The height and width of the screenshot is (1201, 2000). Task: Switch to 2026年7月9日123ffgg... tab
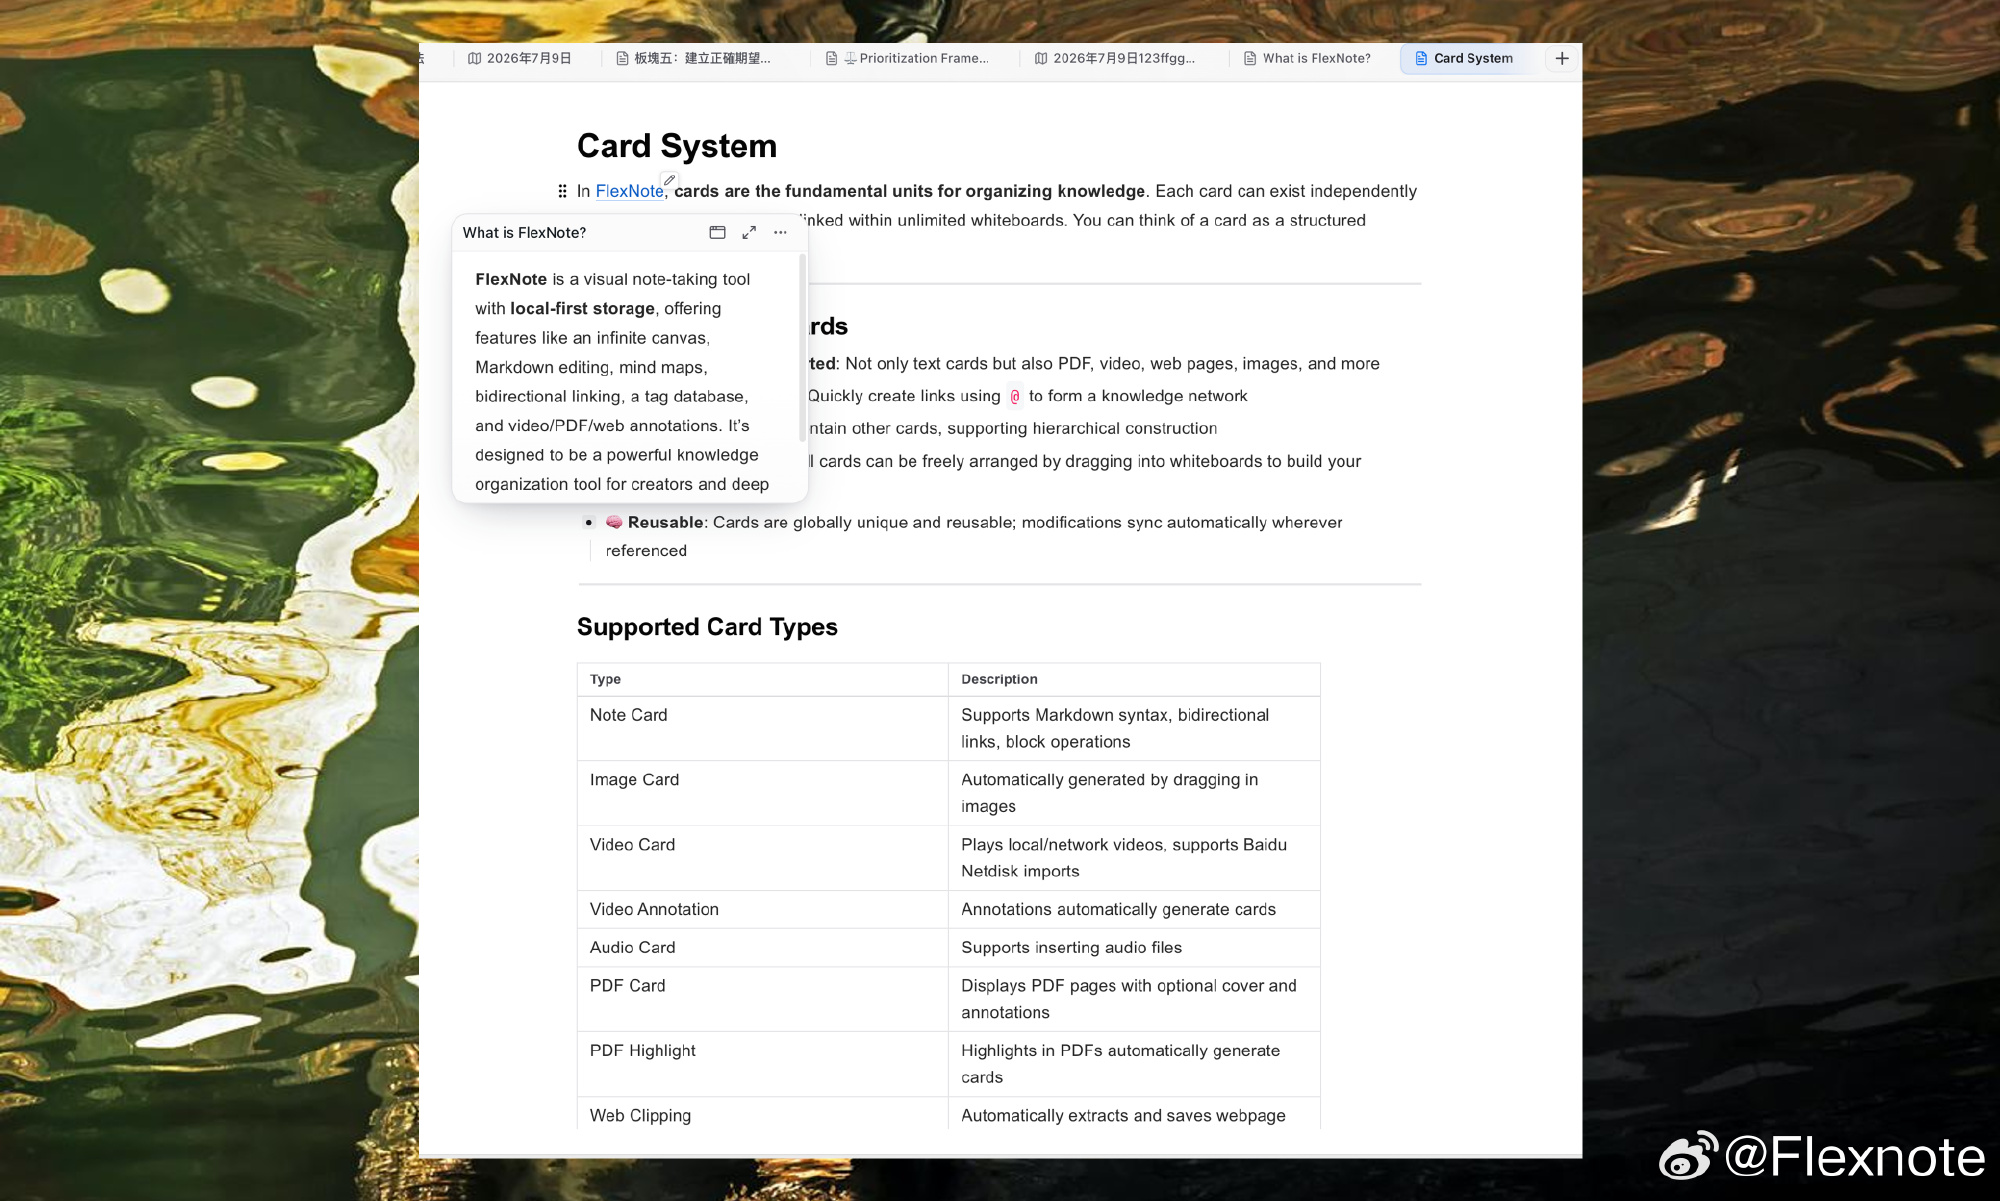[x=1115, y=58]
